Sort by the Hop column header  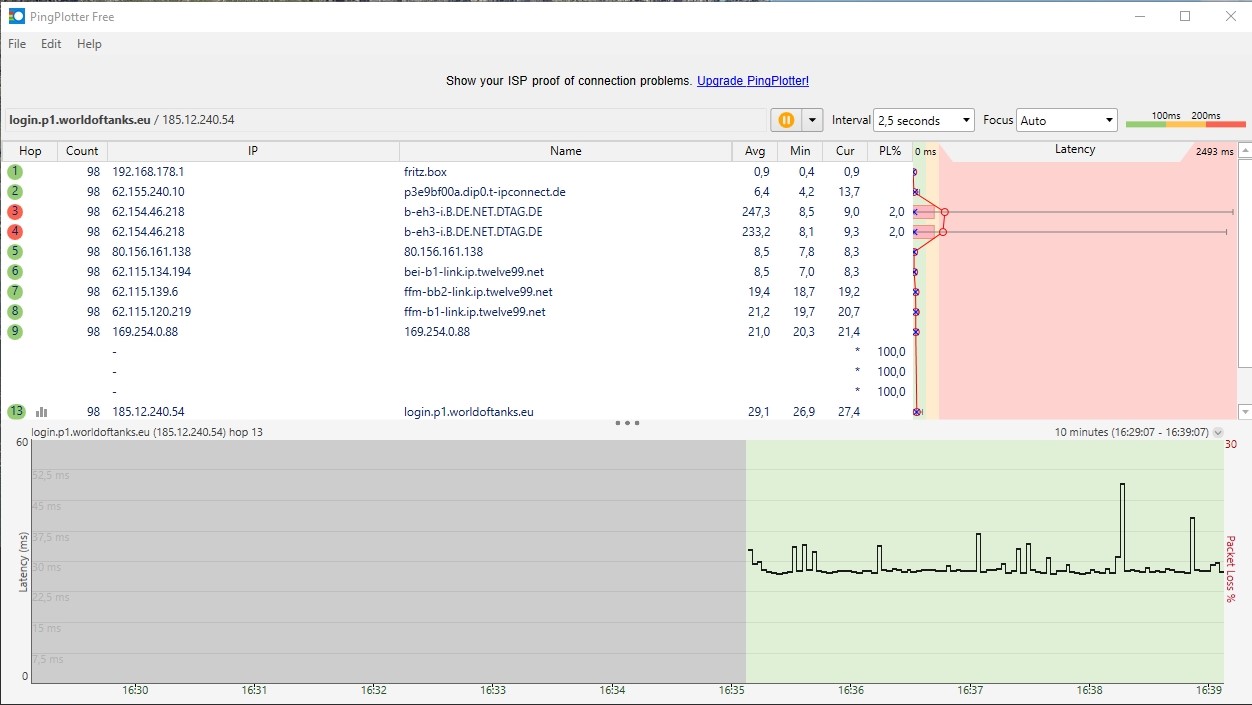(30, 151)
